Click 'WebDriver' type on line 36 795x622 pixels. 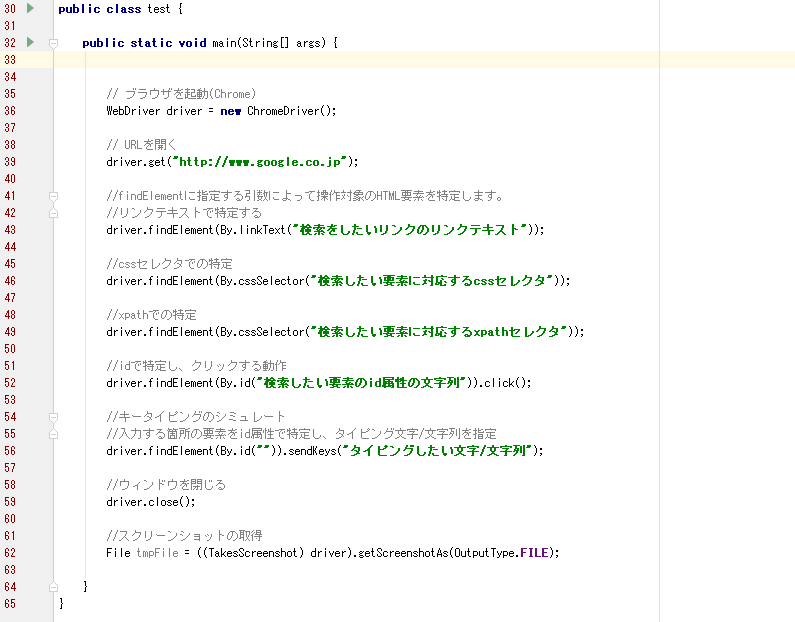pyautogui.click(x=133, y=111)
